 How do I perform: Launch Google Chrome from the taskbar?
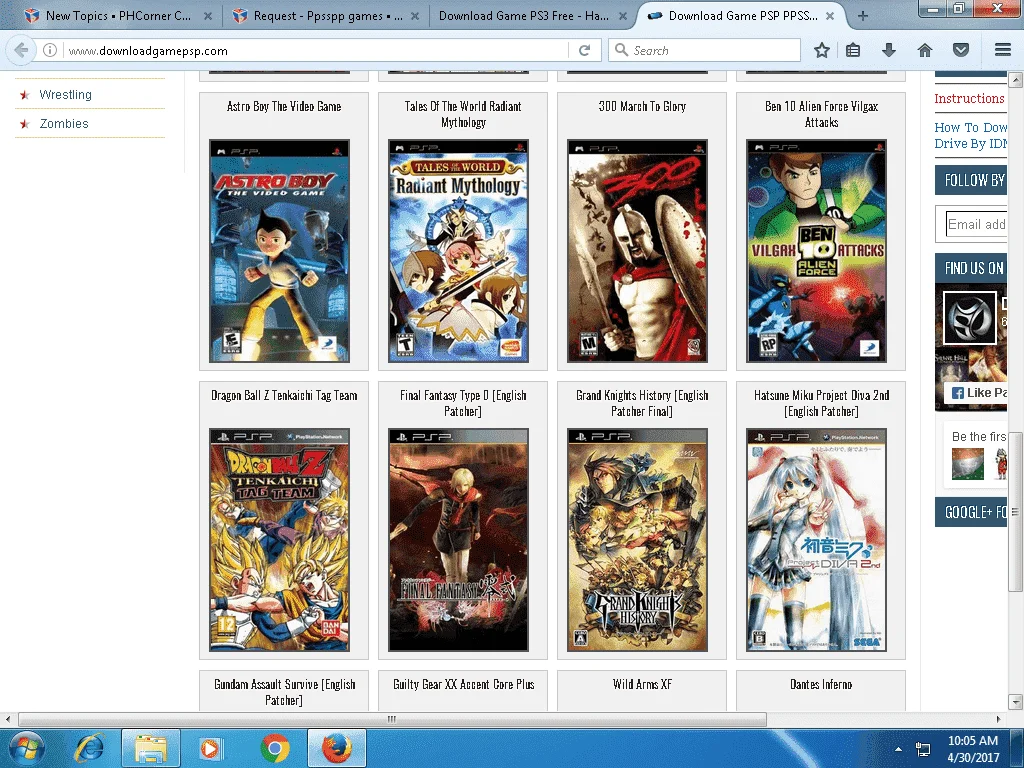point(275,748)
